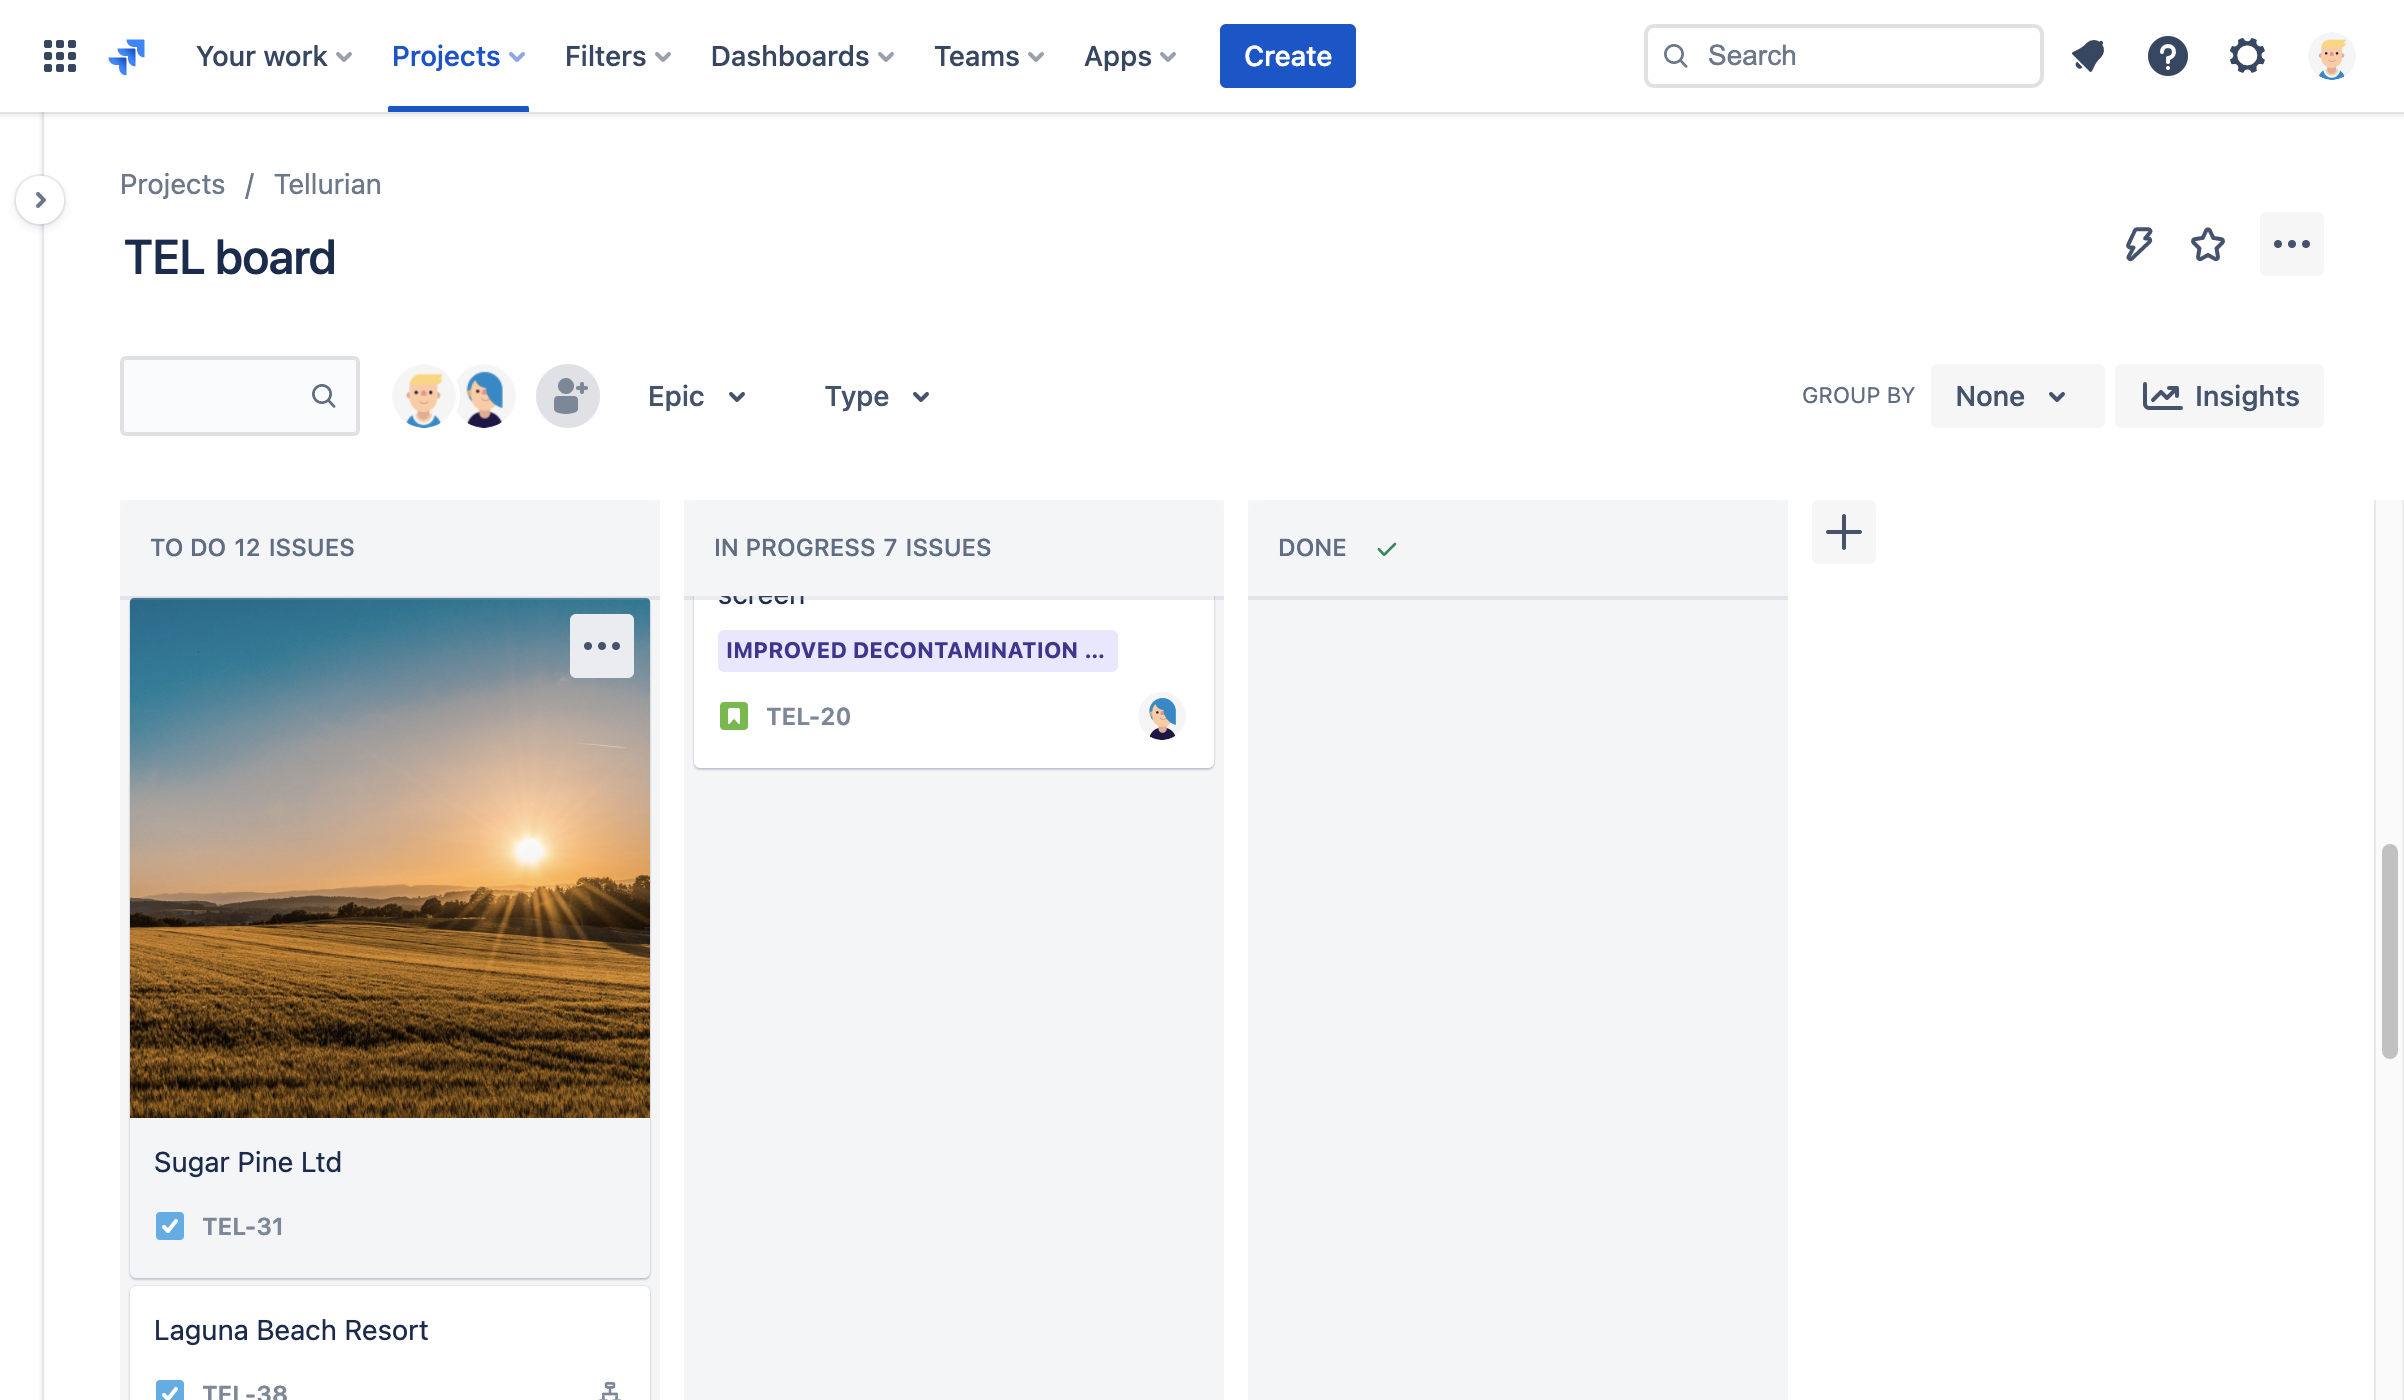Click the checkbox on TEL-38 card
Viewport: 2404px width, 1400px height.
pos(168,1392)
